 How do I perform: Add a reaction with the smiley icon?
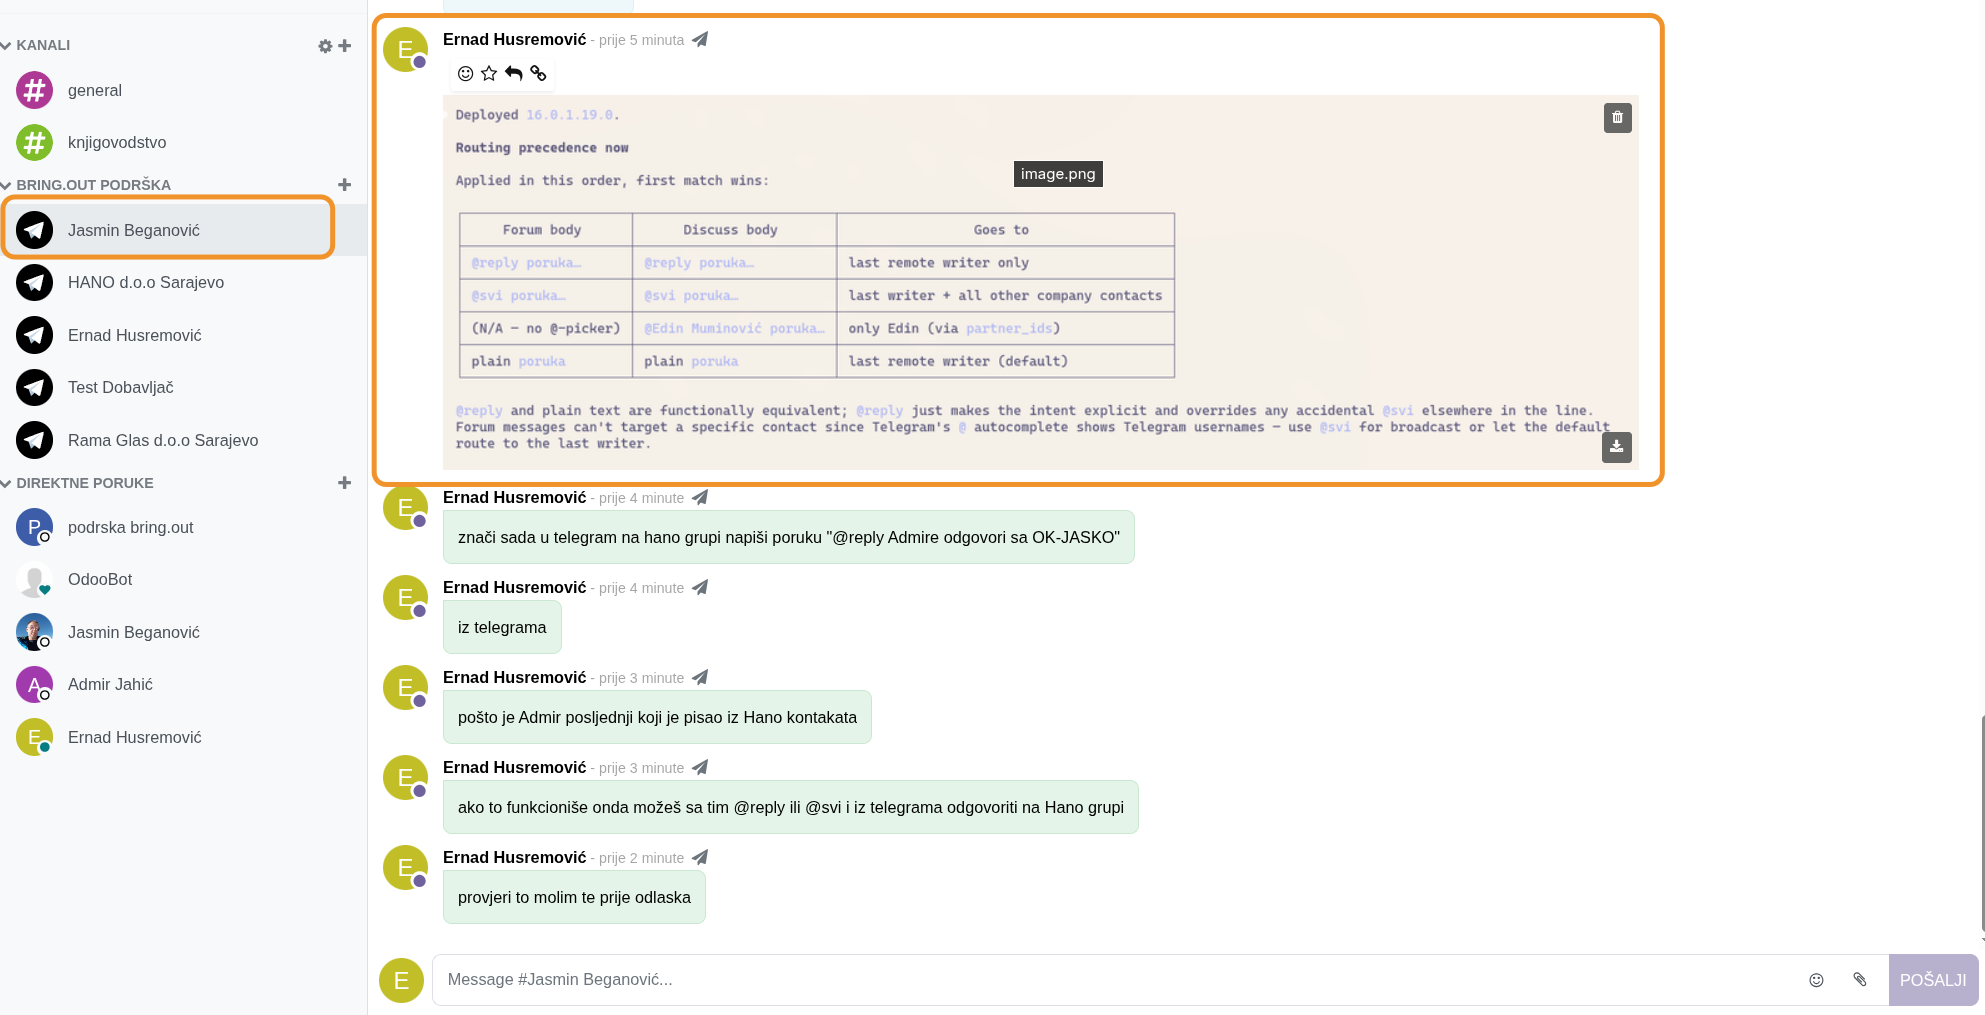(465, 73)
